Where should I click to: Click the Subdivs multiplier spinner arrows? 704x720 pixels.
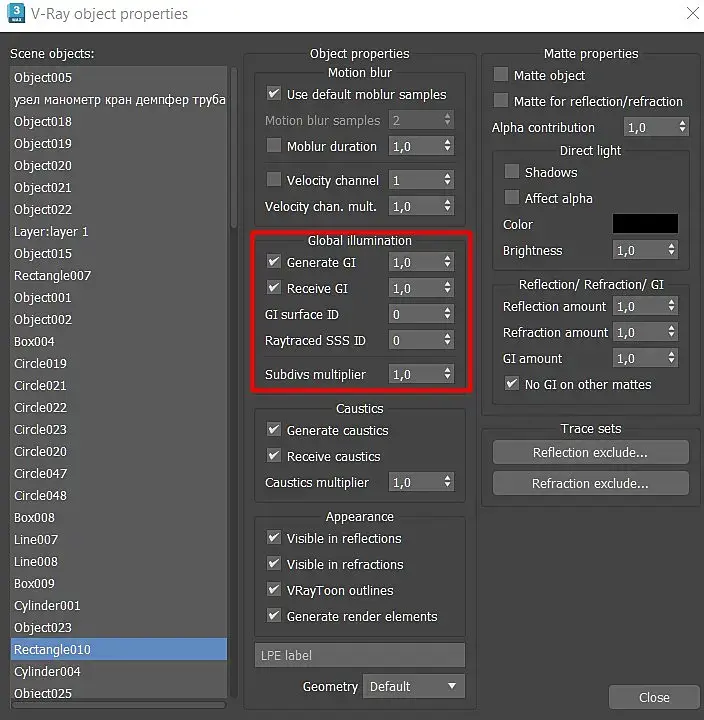point(447,374)
